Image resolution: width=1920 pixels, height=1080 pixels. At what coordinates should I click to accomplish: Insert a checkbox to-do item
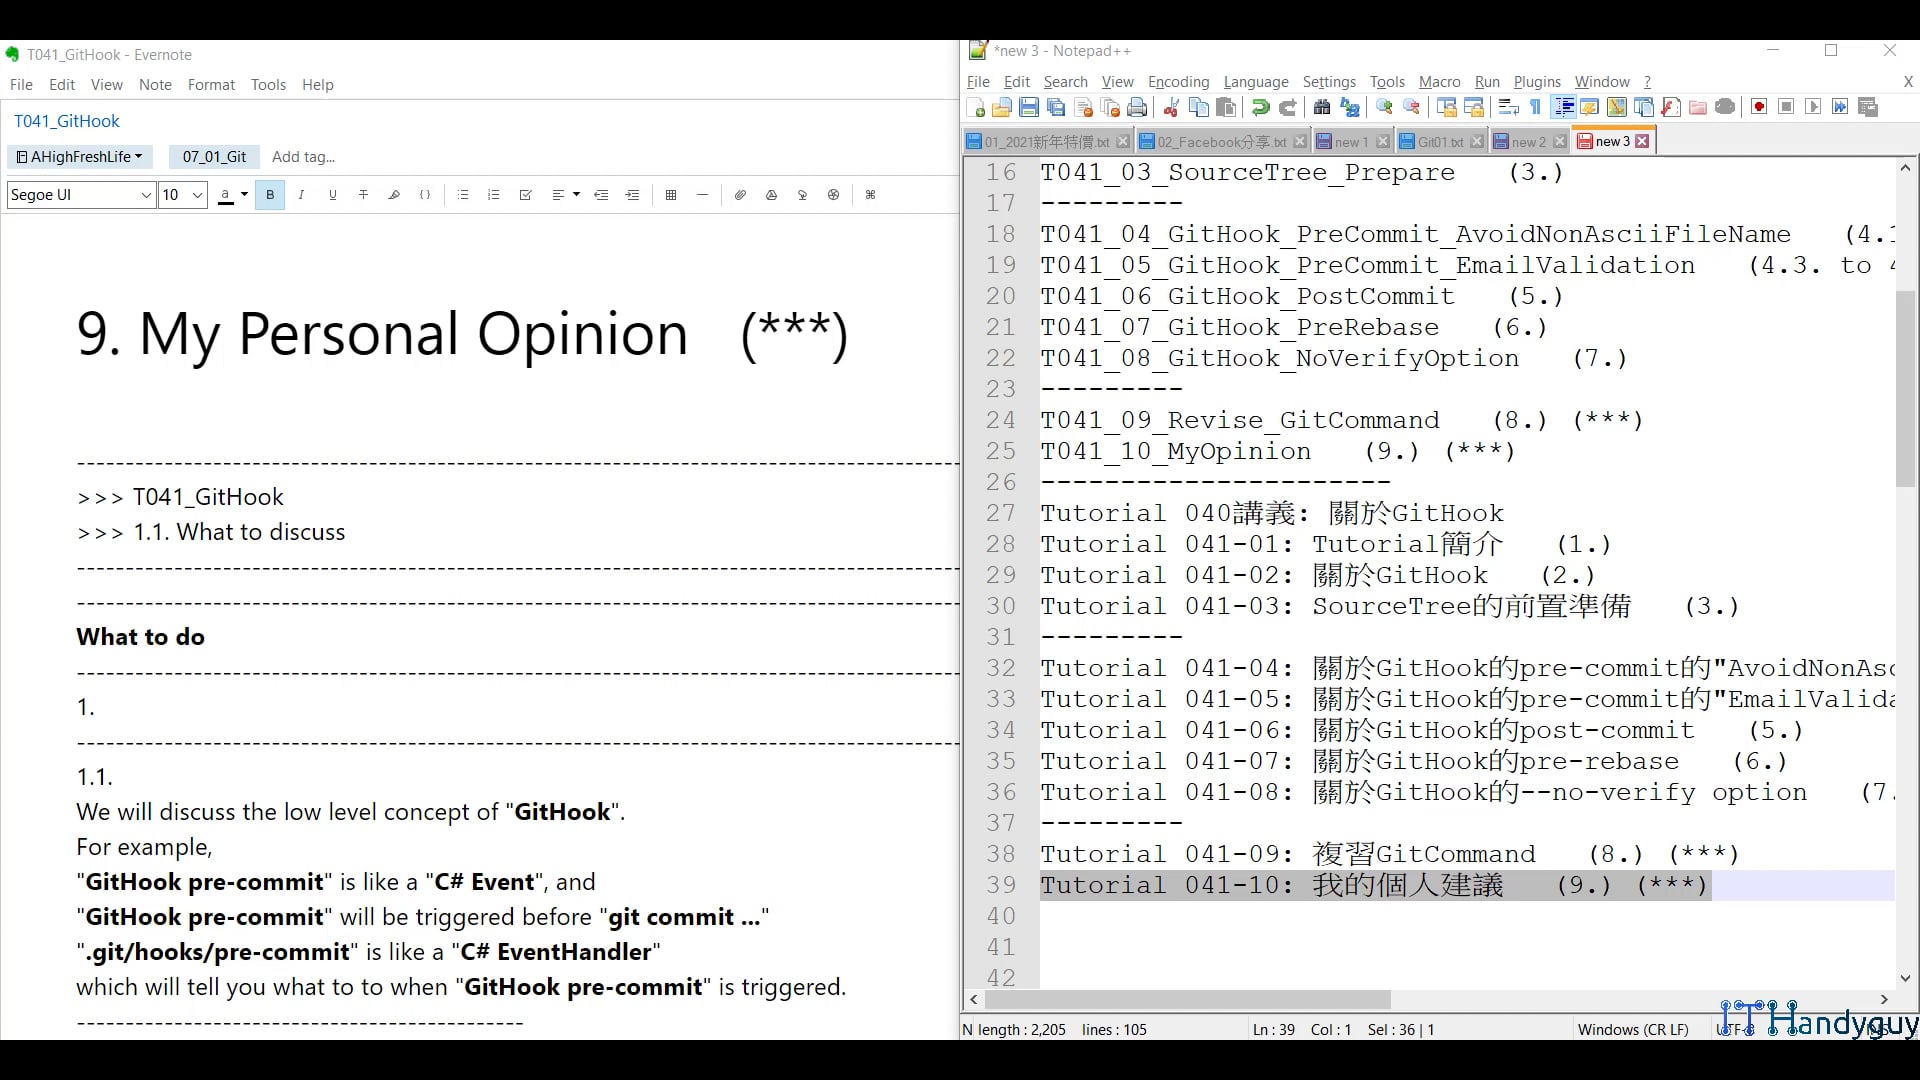pyautogui.click(x=525, y=195)
